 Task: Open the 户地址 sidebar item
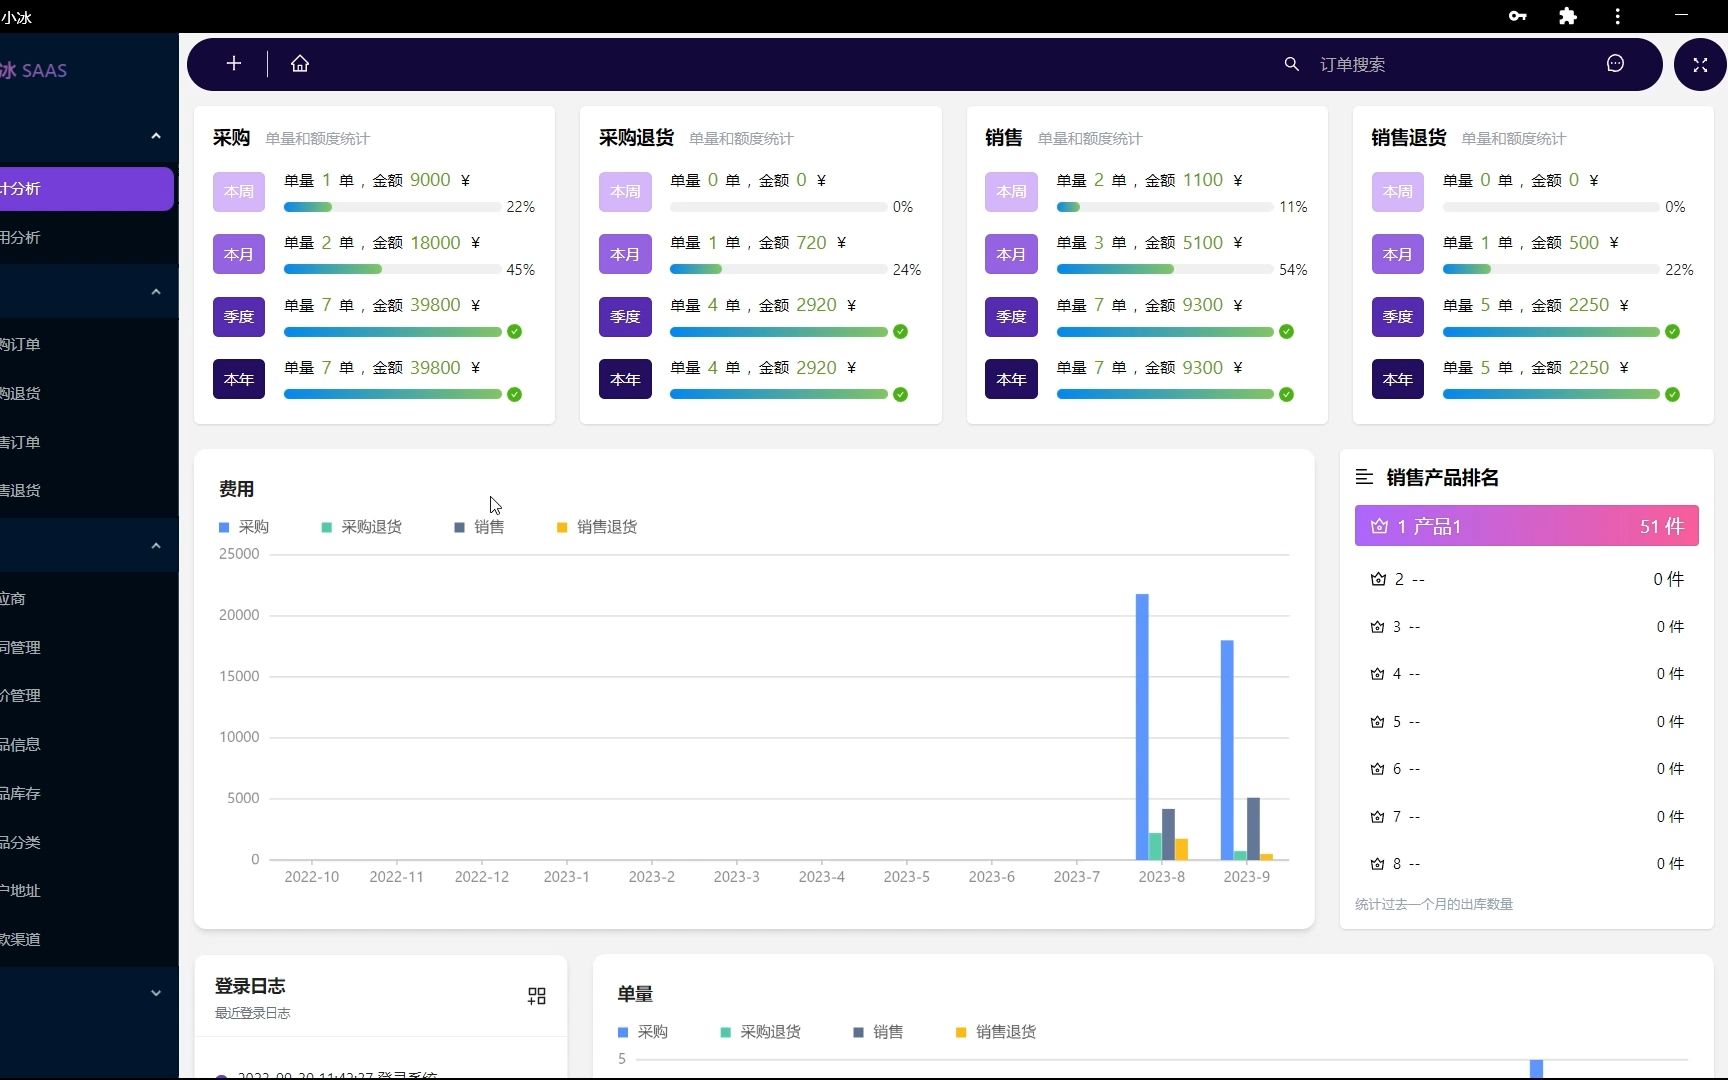pos(89,891)
